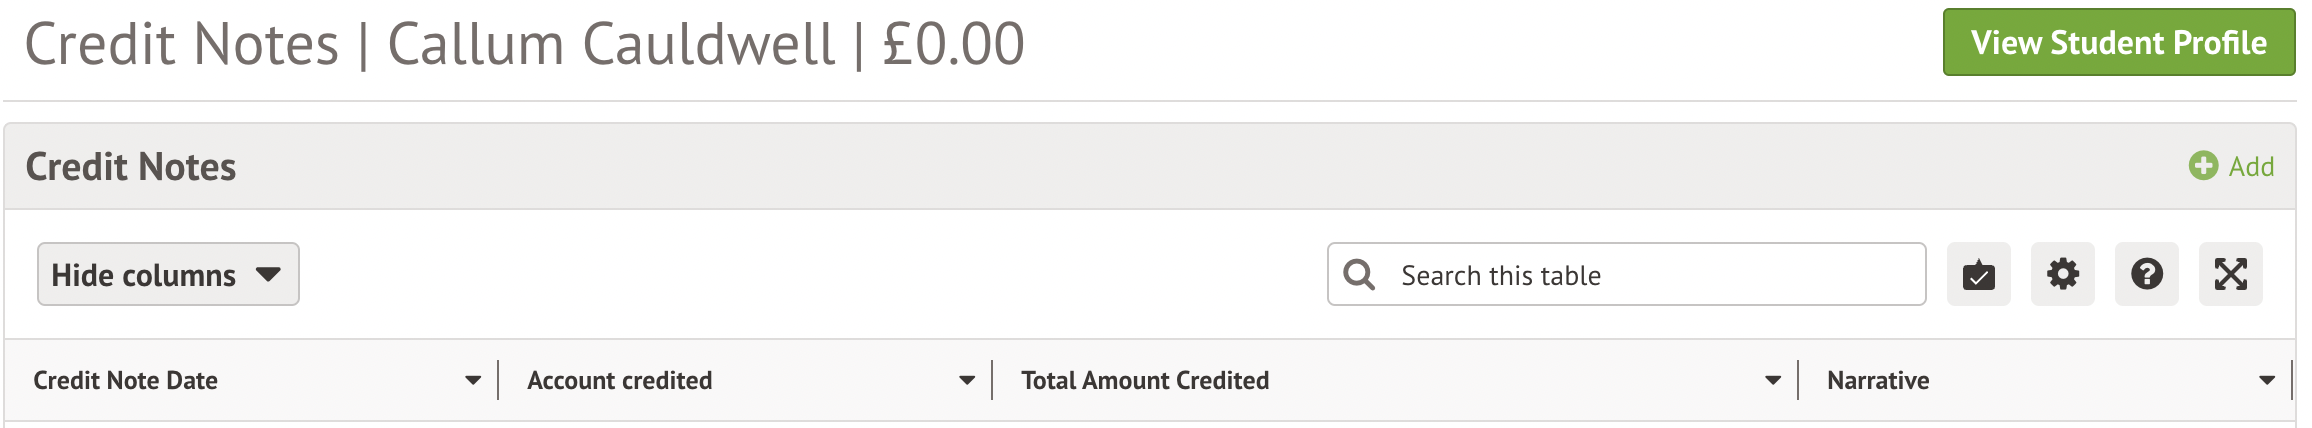Open Narrative column arrow menu

2267,381
